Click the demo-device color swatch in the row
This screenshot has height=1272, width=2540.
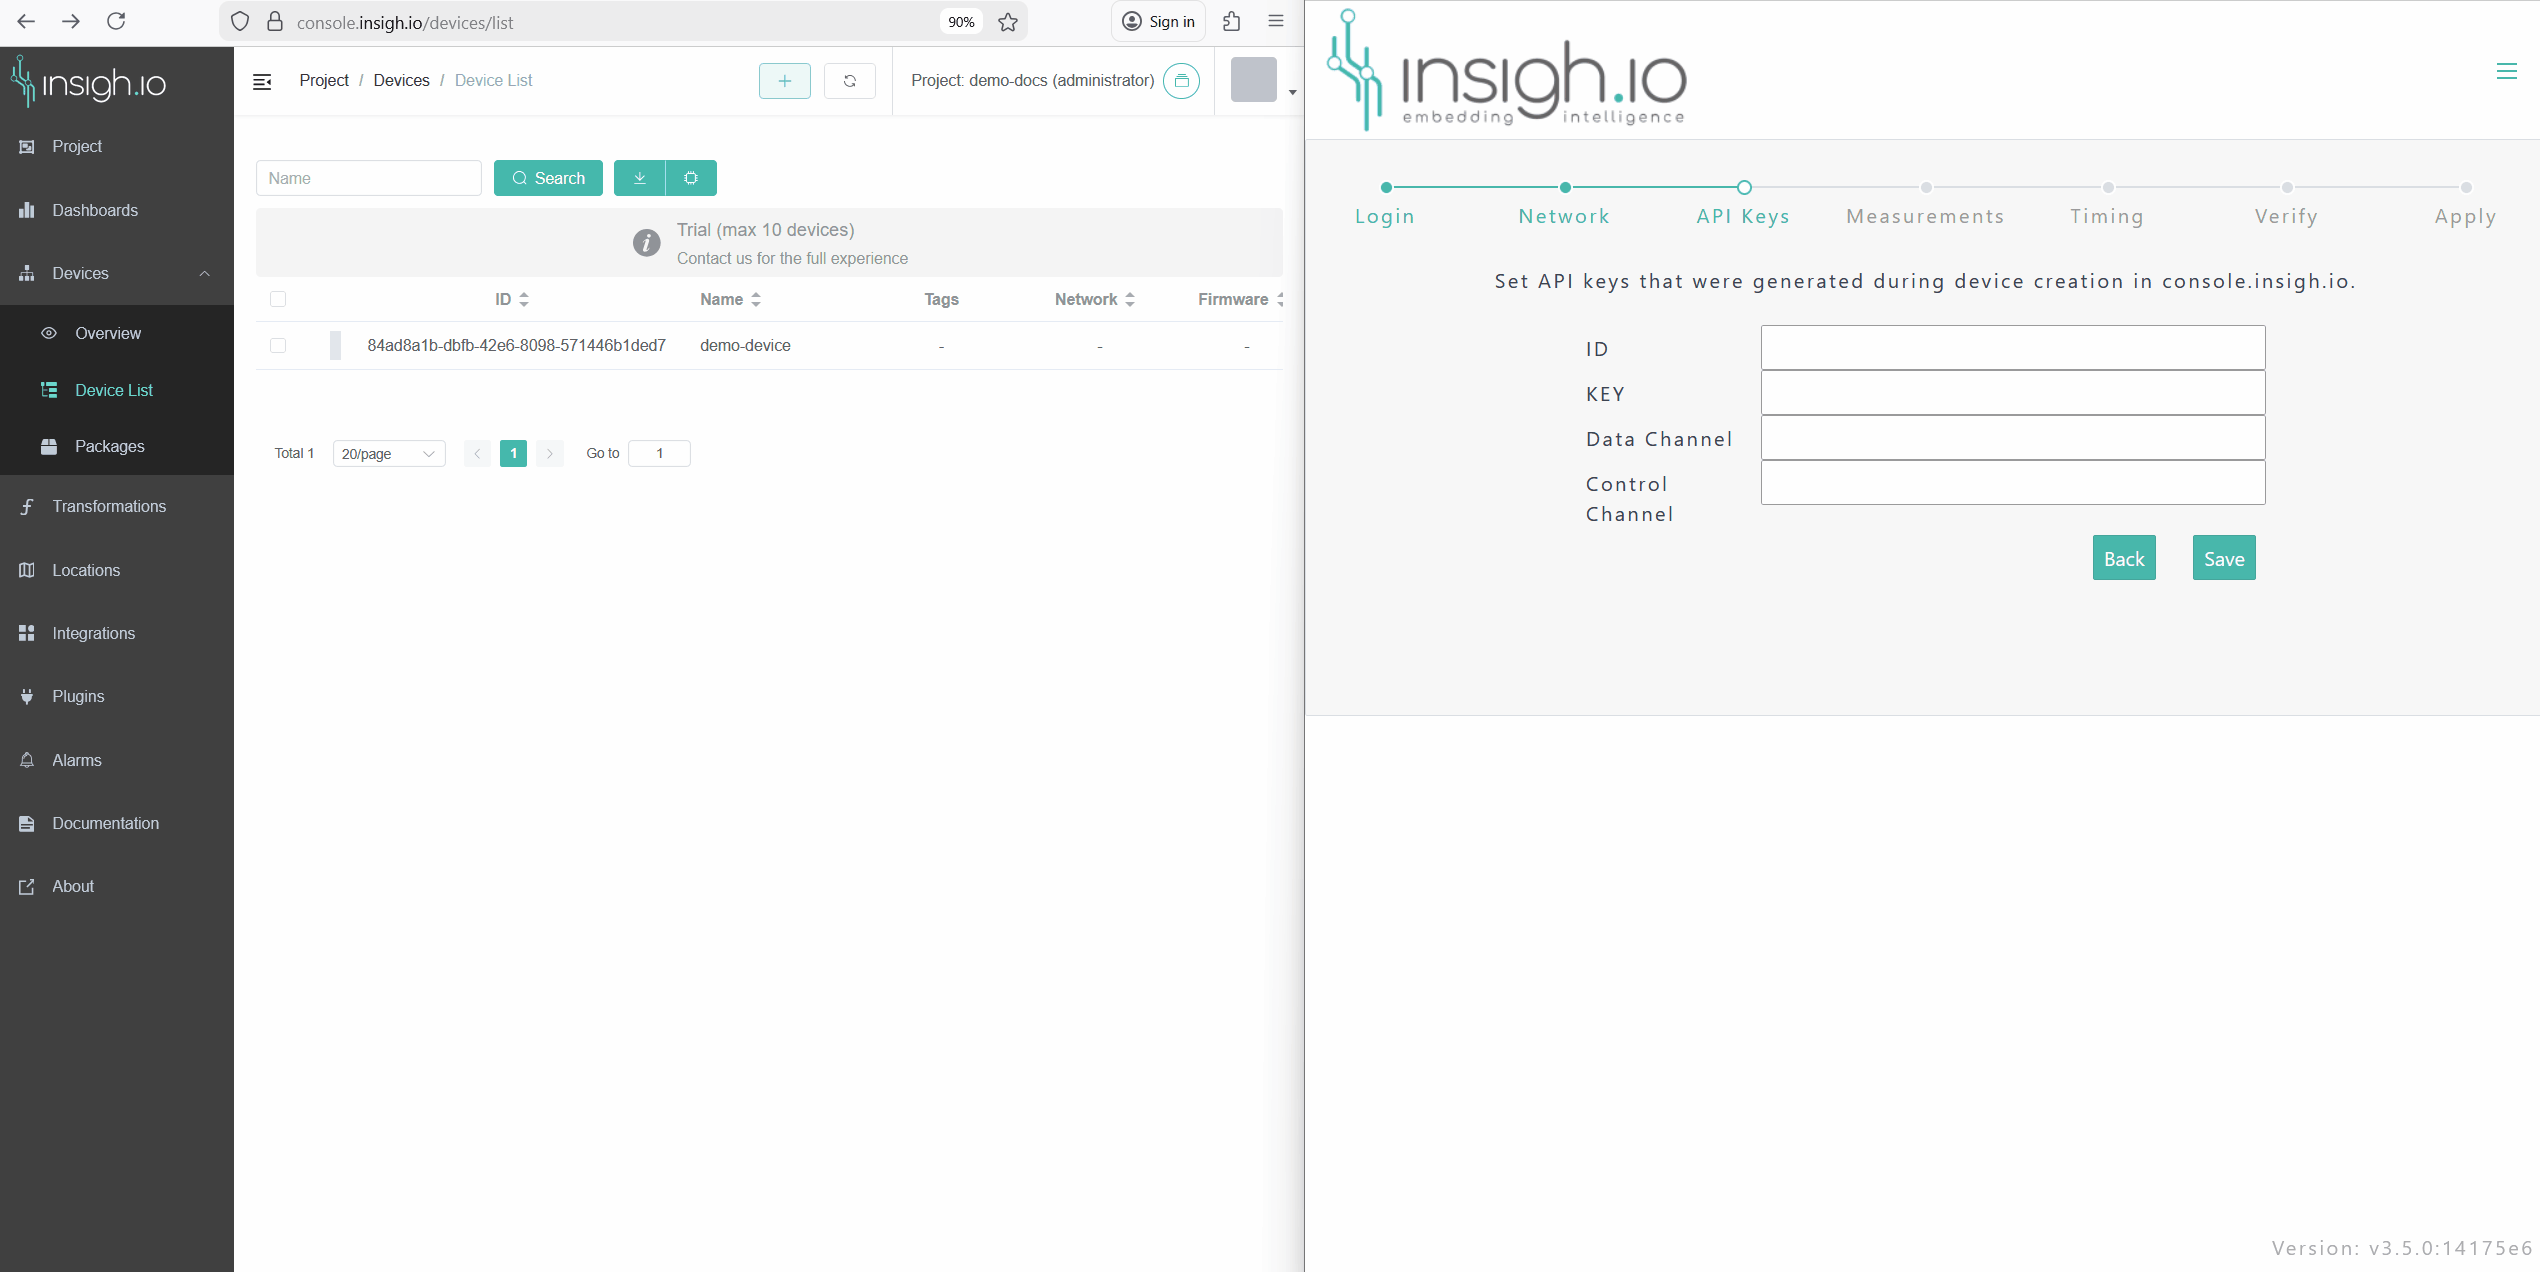coord(335,346)
